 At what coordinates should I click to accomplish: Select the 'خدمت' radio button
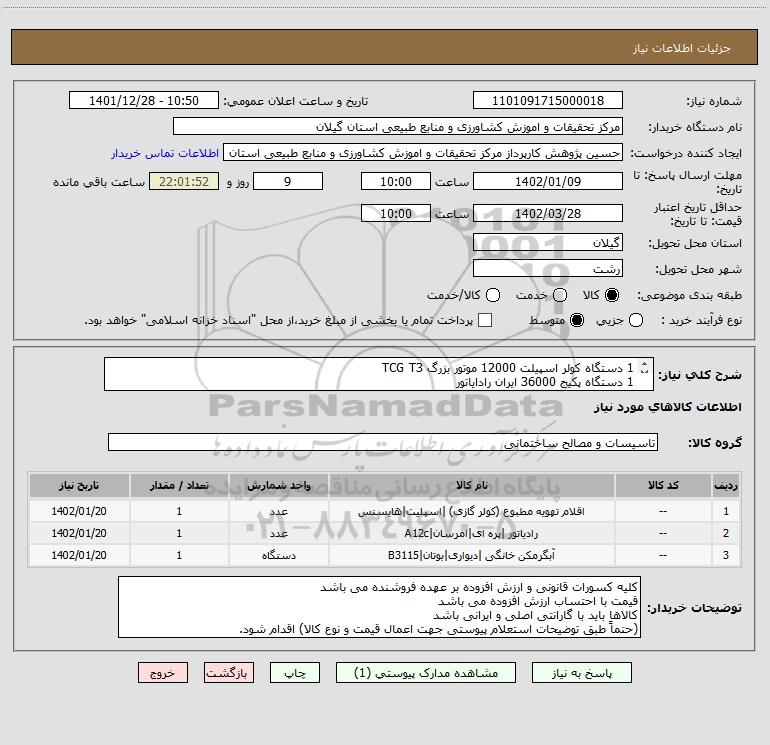click(x=560, y=295)
